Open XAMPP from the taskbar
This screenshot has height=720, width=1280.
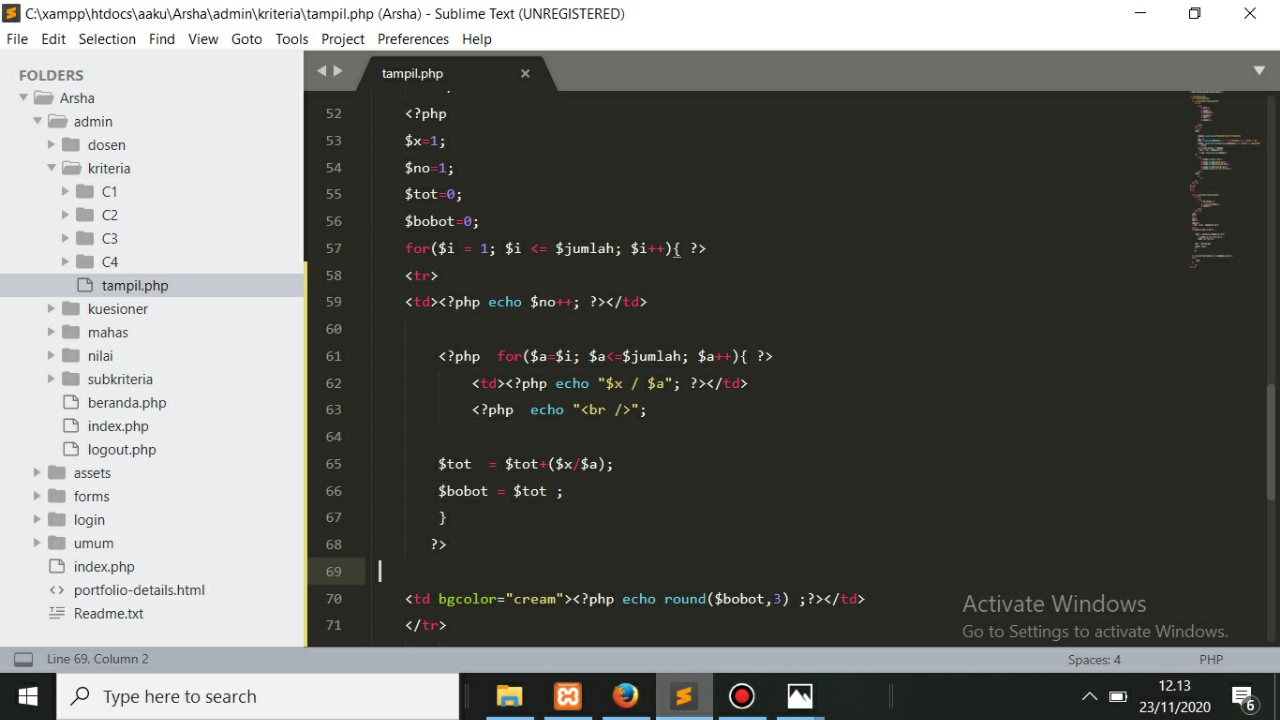tap(567, 696)
